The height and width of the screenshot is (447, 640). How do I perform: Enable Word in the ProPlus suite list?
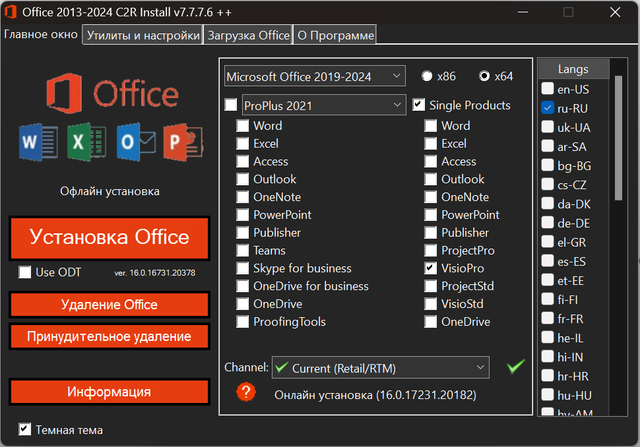tap(242, 125)
